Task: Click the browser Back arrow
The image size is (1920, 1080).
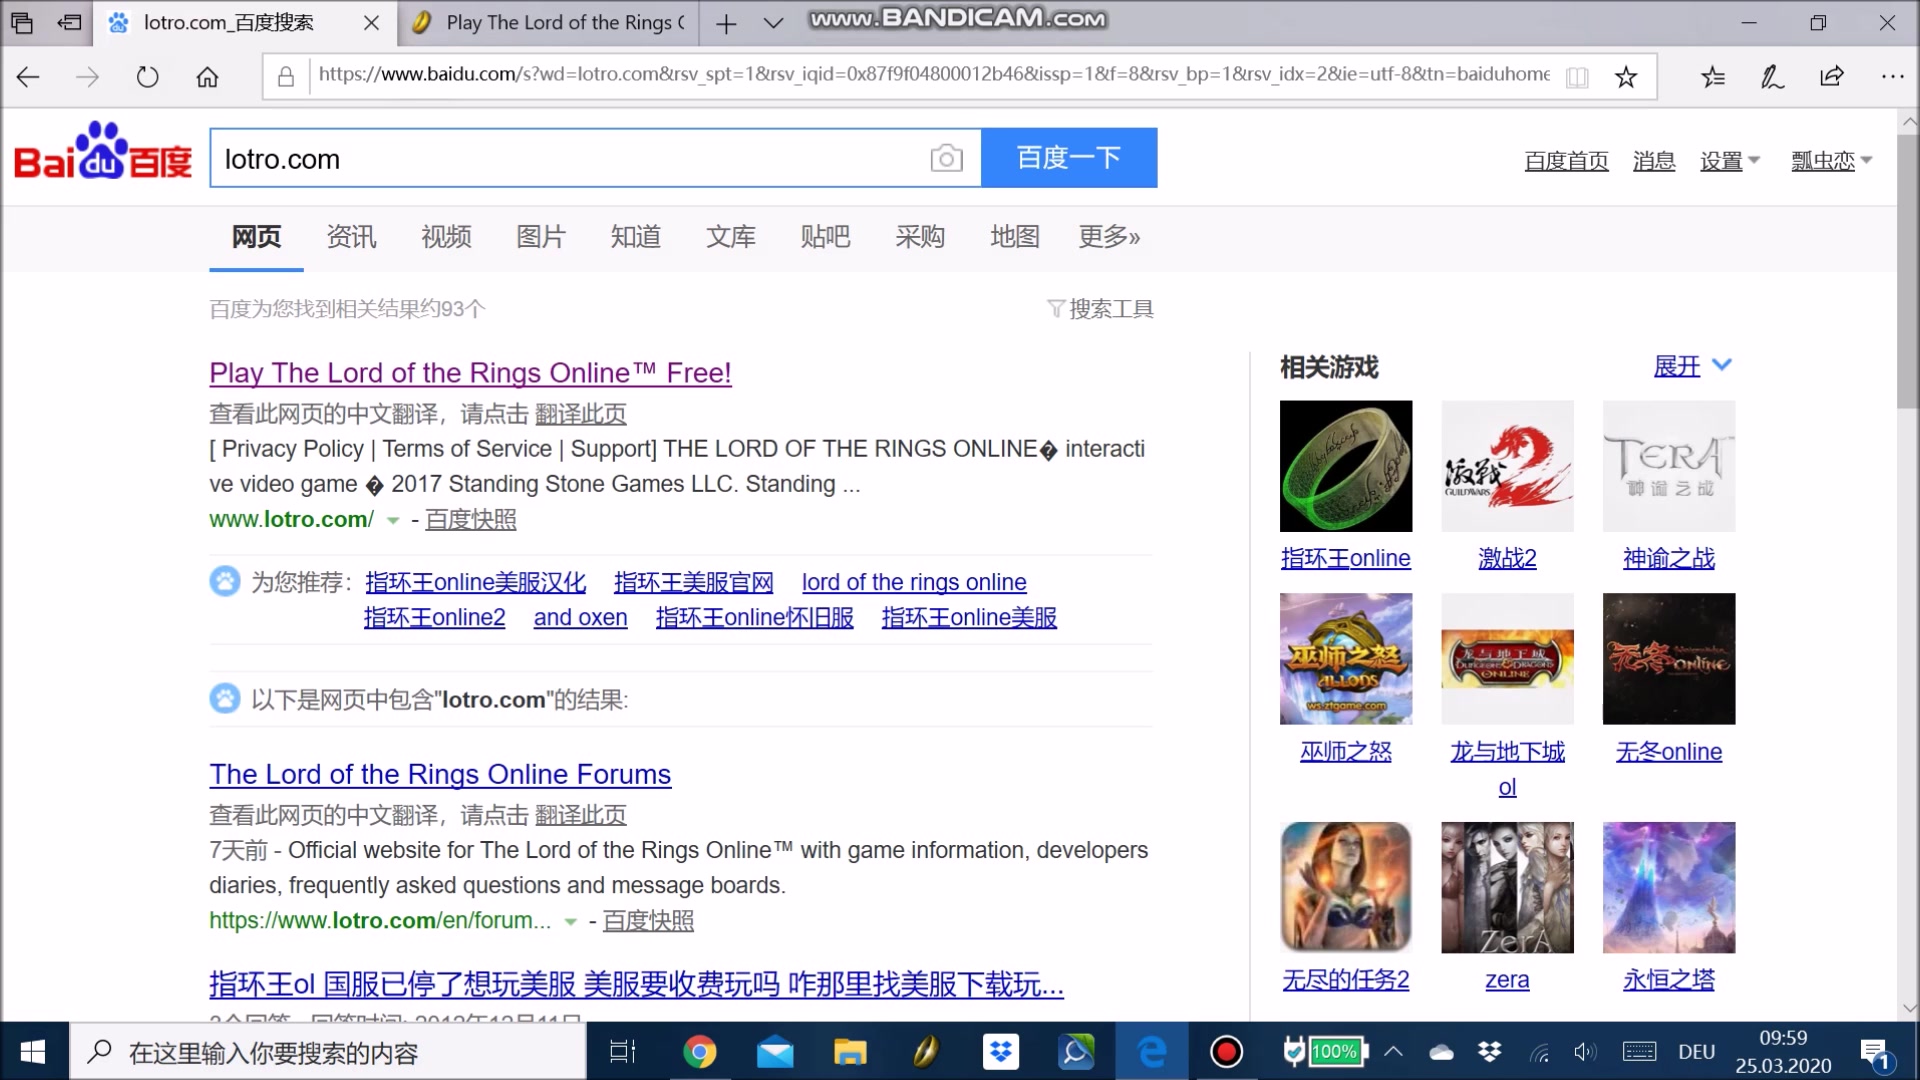Action: pyautogui.click(x=28, y=77)
